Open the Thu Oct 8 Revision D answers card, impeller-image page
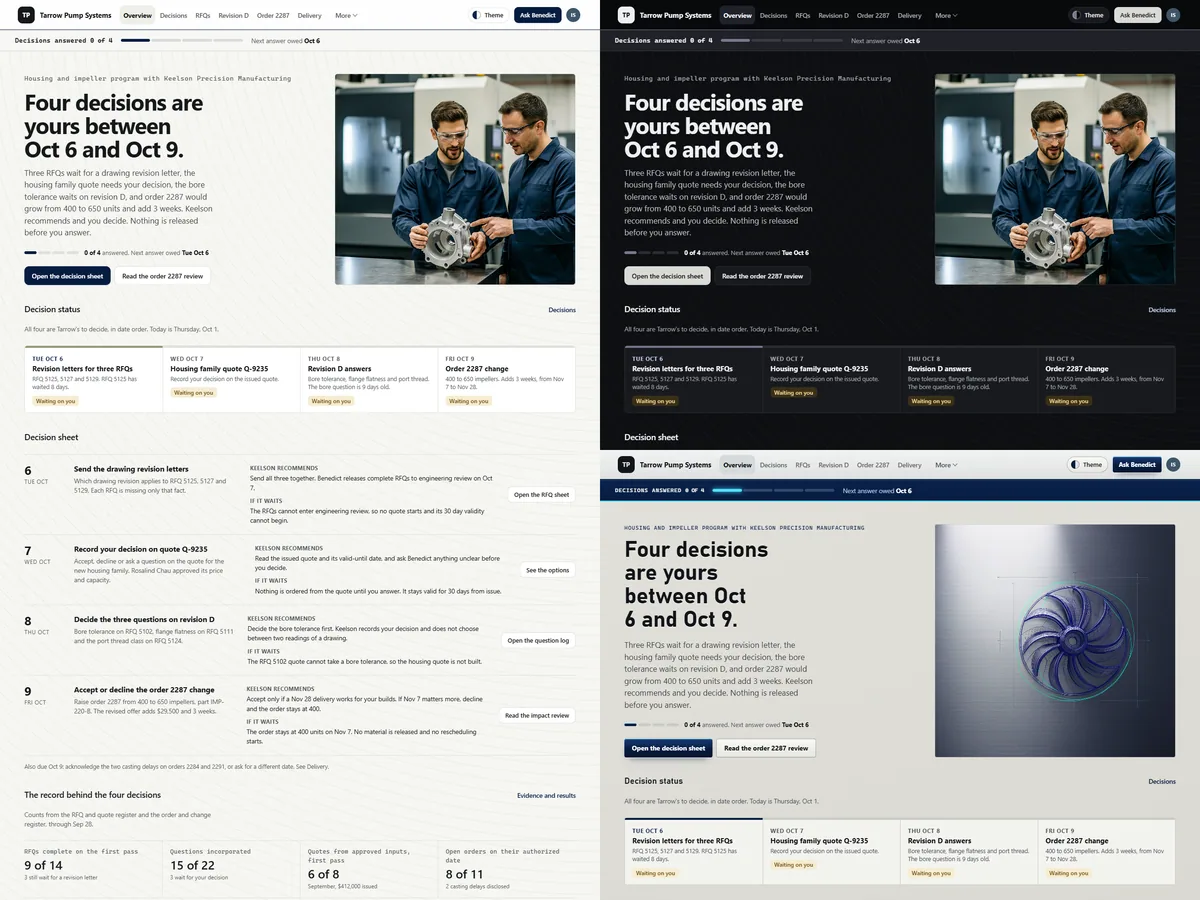This screenshot has width=1200, height=900. (x=969, y=852)
